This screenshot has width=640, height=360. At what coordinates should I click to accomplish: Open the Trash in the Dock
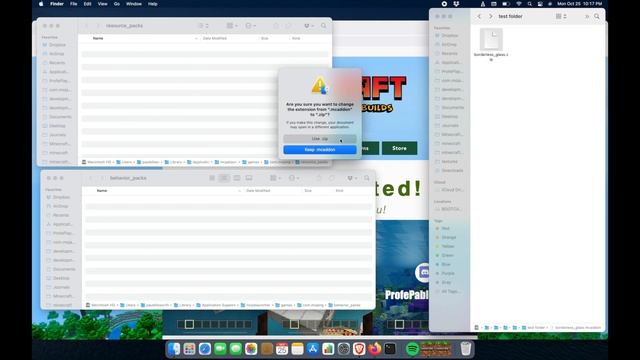point(466,349)
